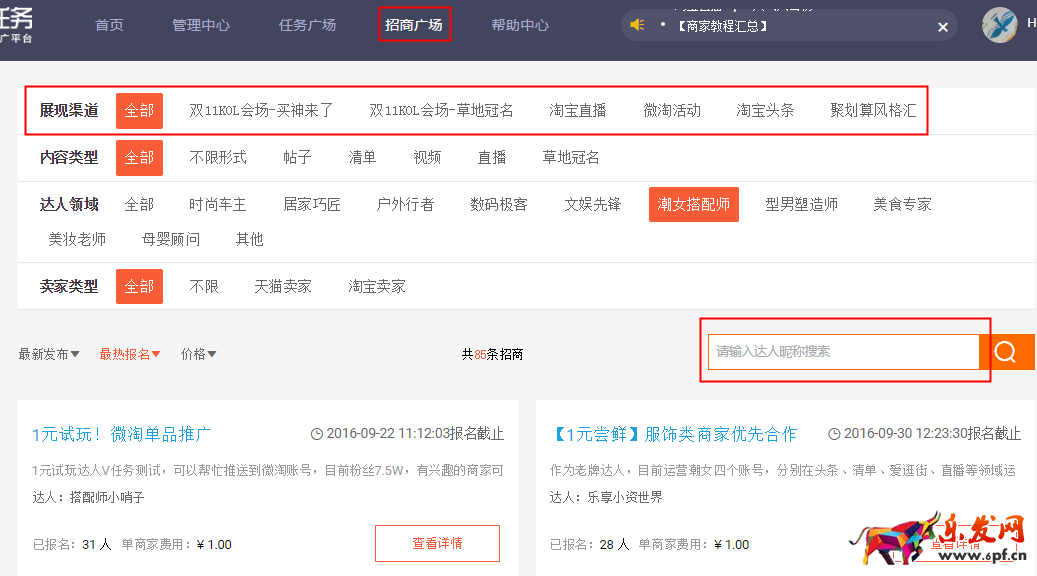
Task: Open 管理中心 in the top navigation
Action: coord(201,25)
